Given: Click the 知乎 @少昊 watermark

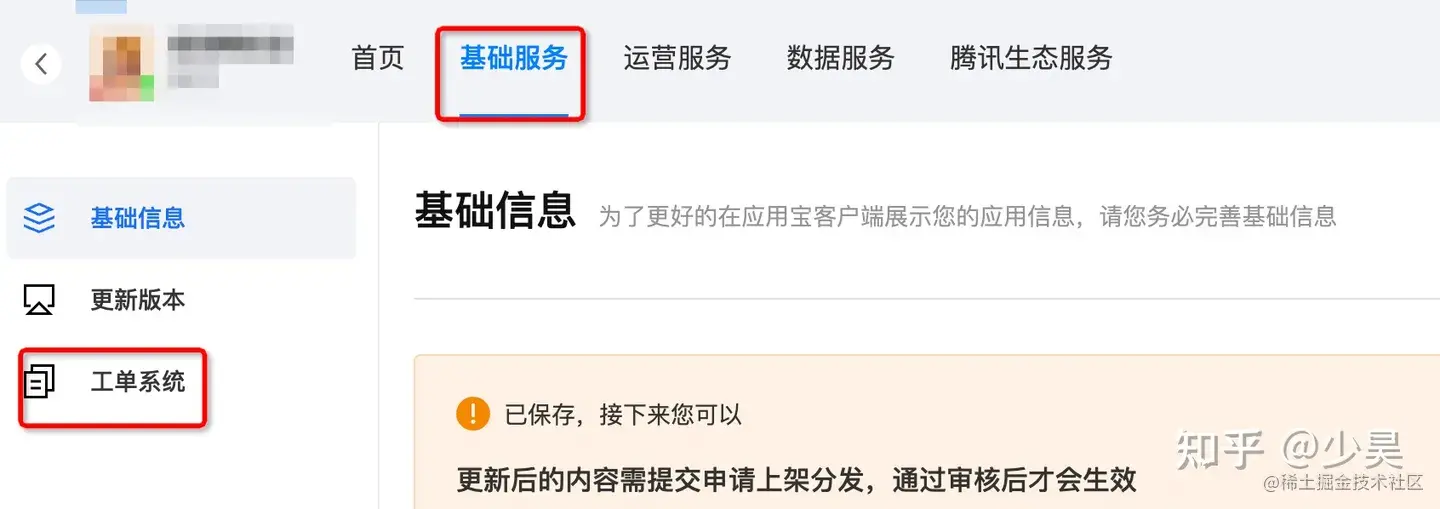Looking at the screenshot, I should (x=1290, y=451).
